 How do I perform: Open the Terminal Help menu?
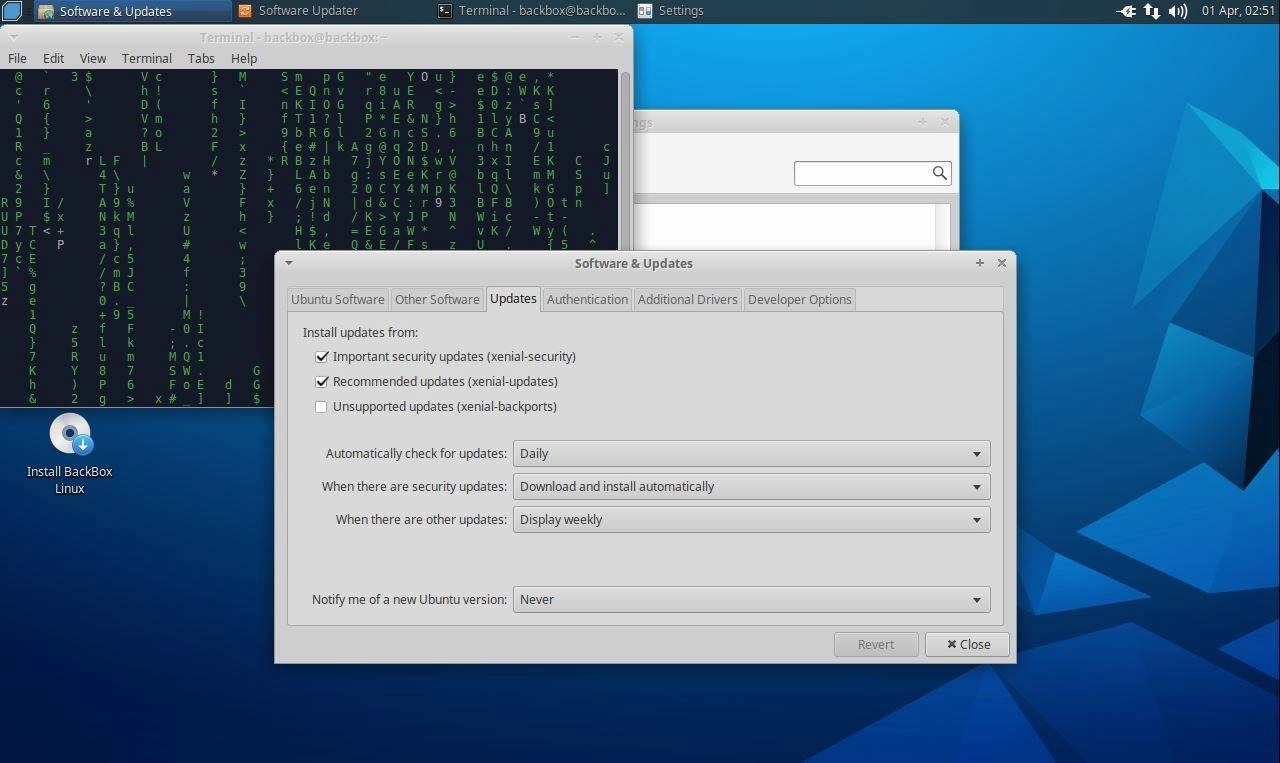click(244, 58)
